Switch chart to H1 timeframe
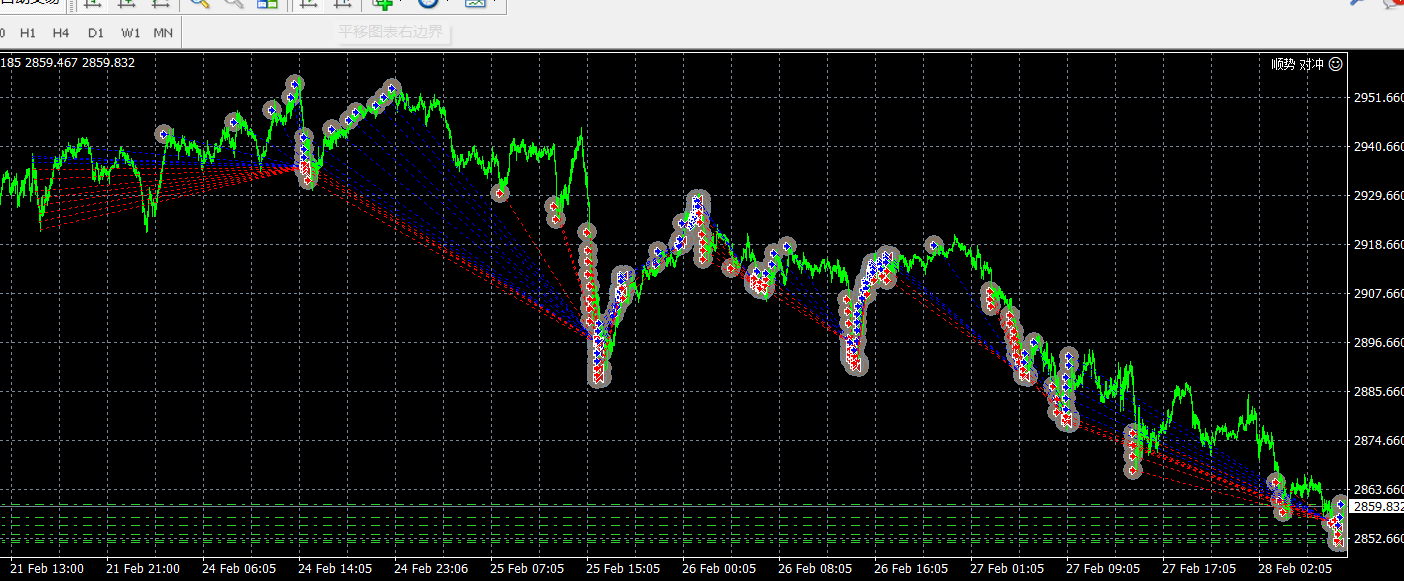1404x581 pixels. pyautogui.click(x=28, y=33)
